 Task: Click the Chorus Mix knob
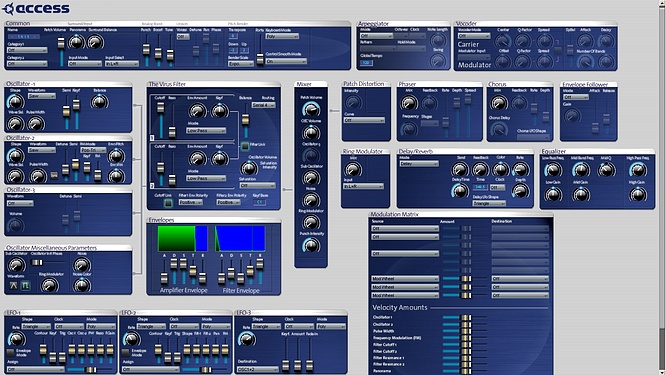tap(499, 103)
